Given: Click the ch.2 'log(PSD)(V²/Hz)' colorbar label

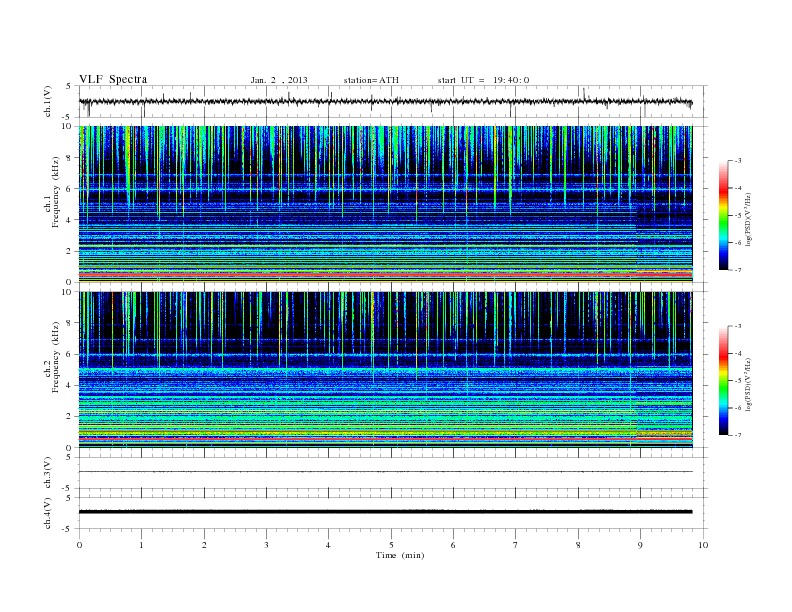Looking at the screenshot, I should [x=748, y=384].
